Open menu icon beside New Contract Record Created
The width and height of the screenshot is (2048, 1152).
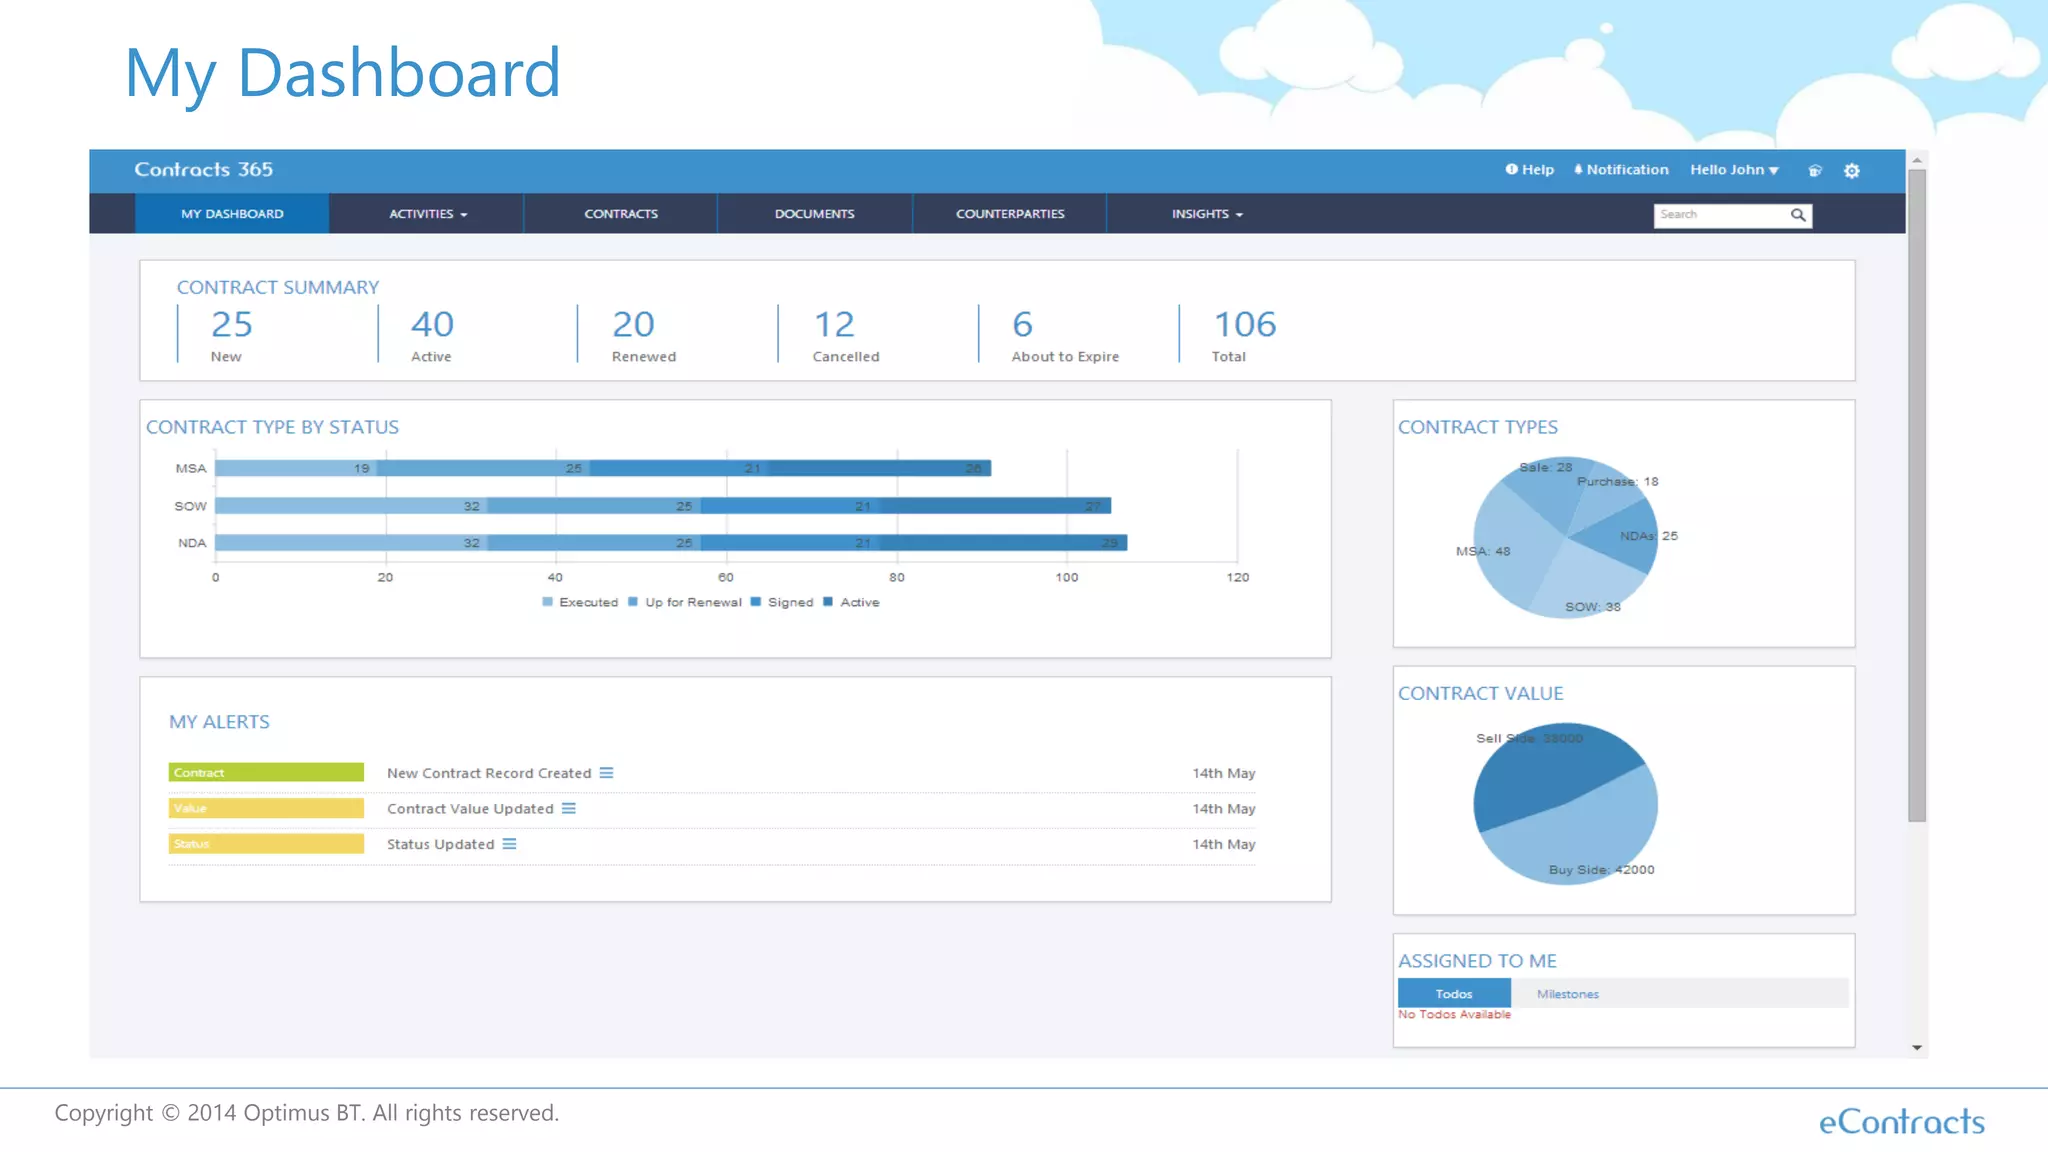[606, 773]
